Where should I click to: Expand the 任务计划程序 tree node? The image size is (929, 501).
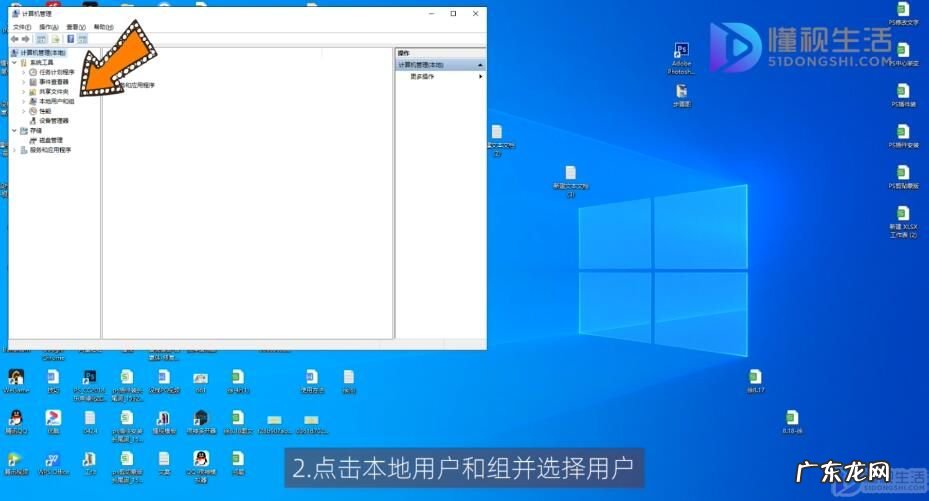[24, 72]
